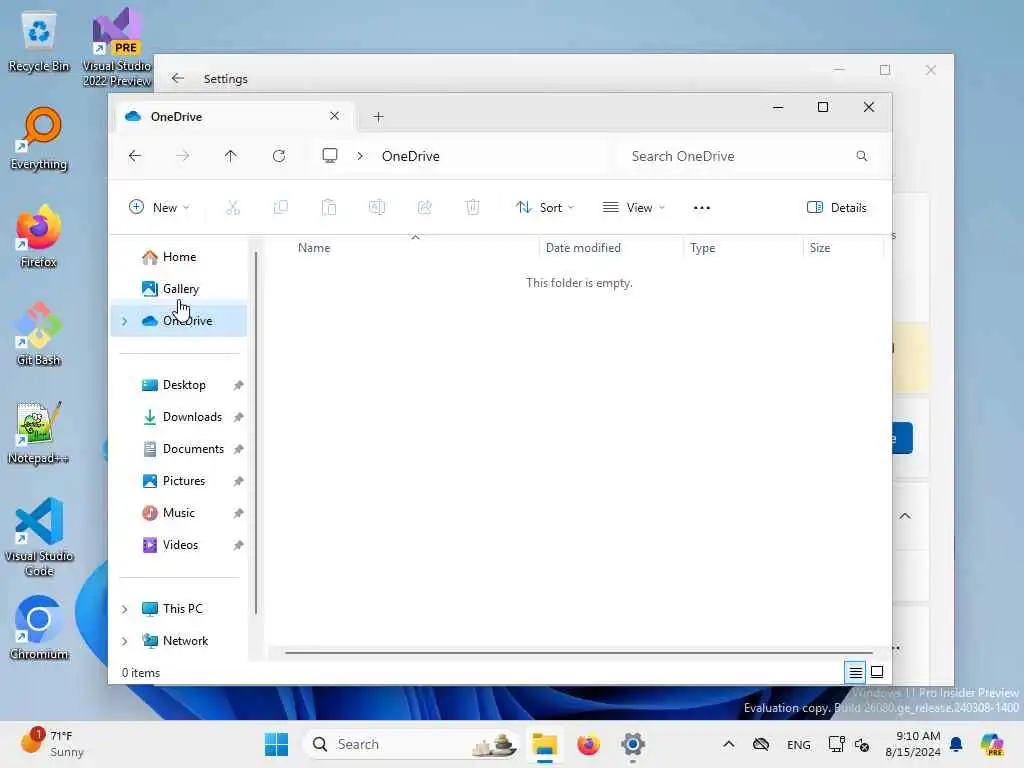The height and width of the screenshot is (768, 1024).
Task: Open Firefox from taskbar
Action: coord(588,744)
